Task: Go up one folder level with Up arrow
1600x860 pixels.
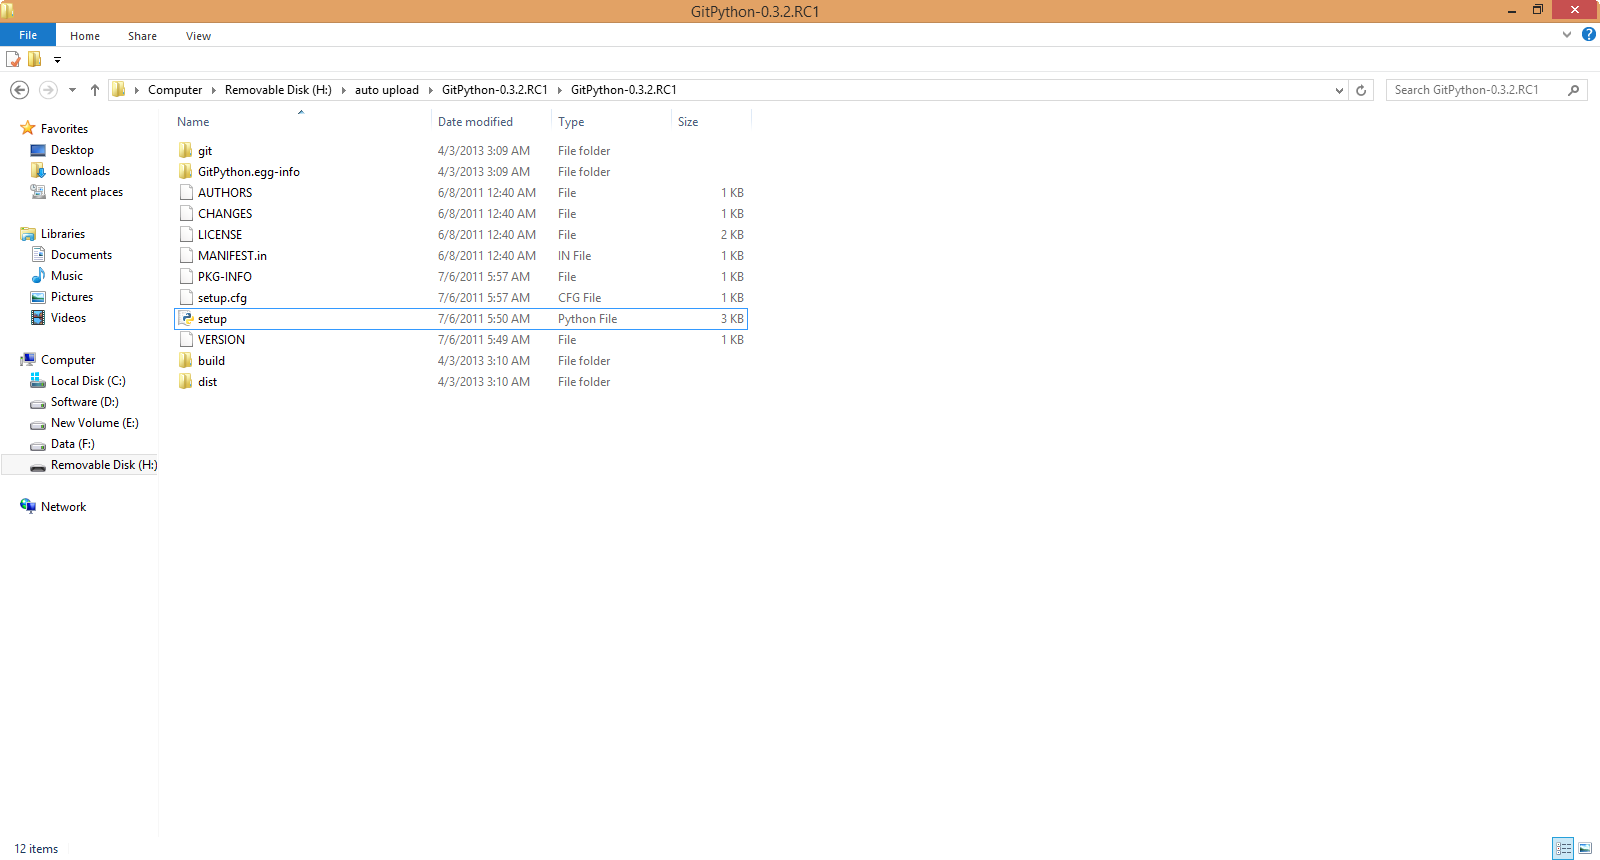Action: (x=95, y=90)
